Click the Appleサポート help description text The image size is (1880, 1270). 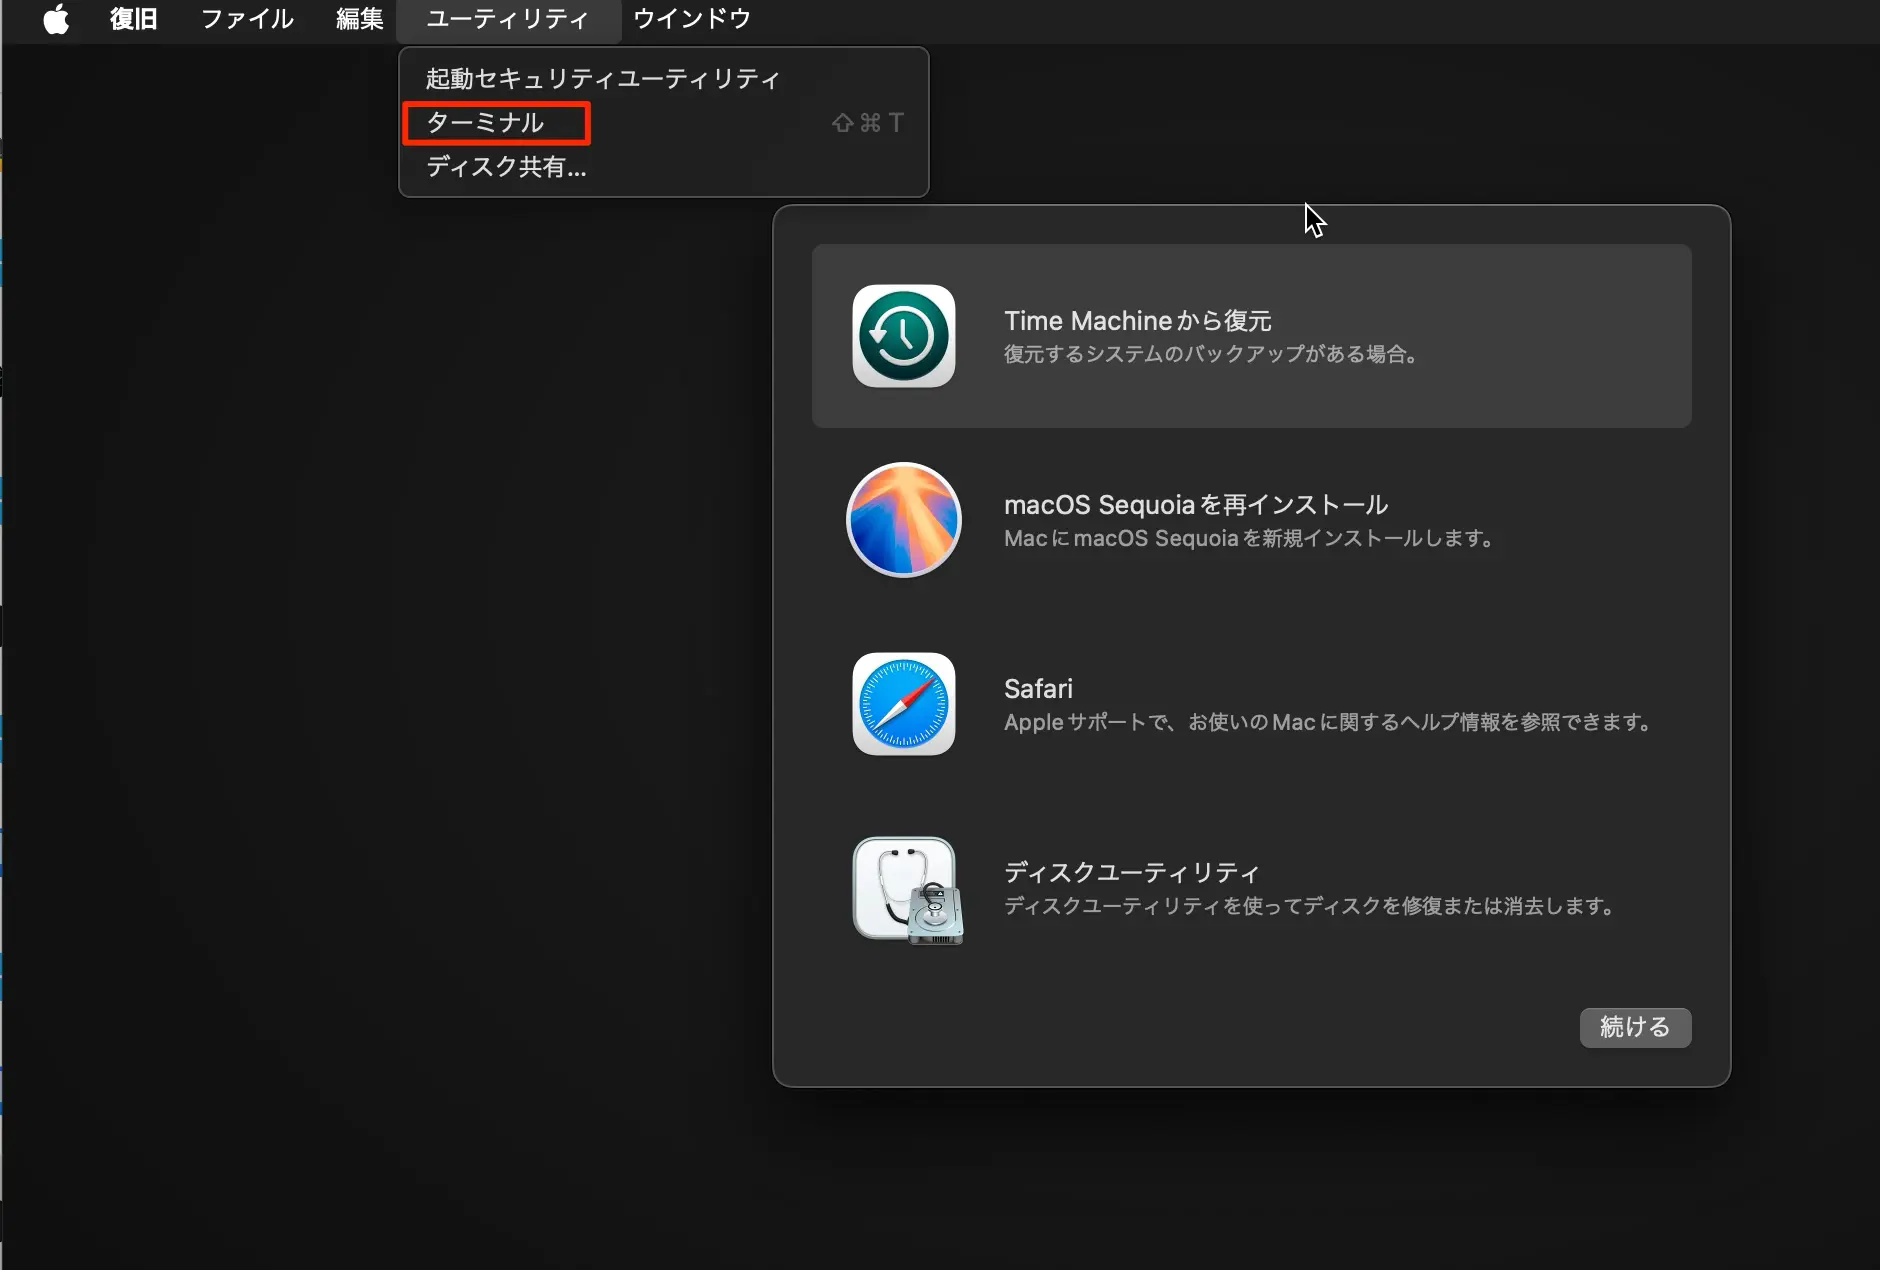pyautogui.click(x=1329, y=722)
